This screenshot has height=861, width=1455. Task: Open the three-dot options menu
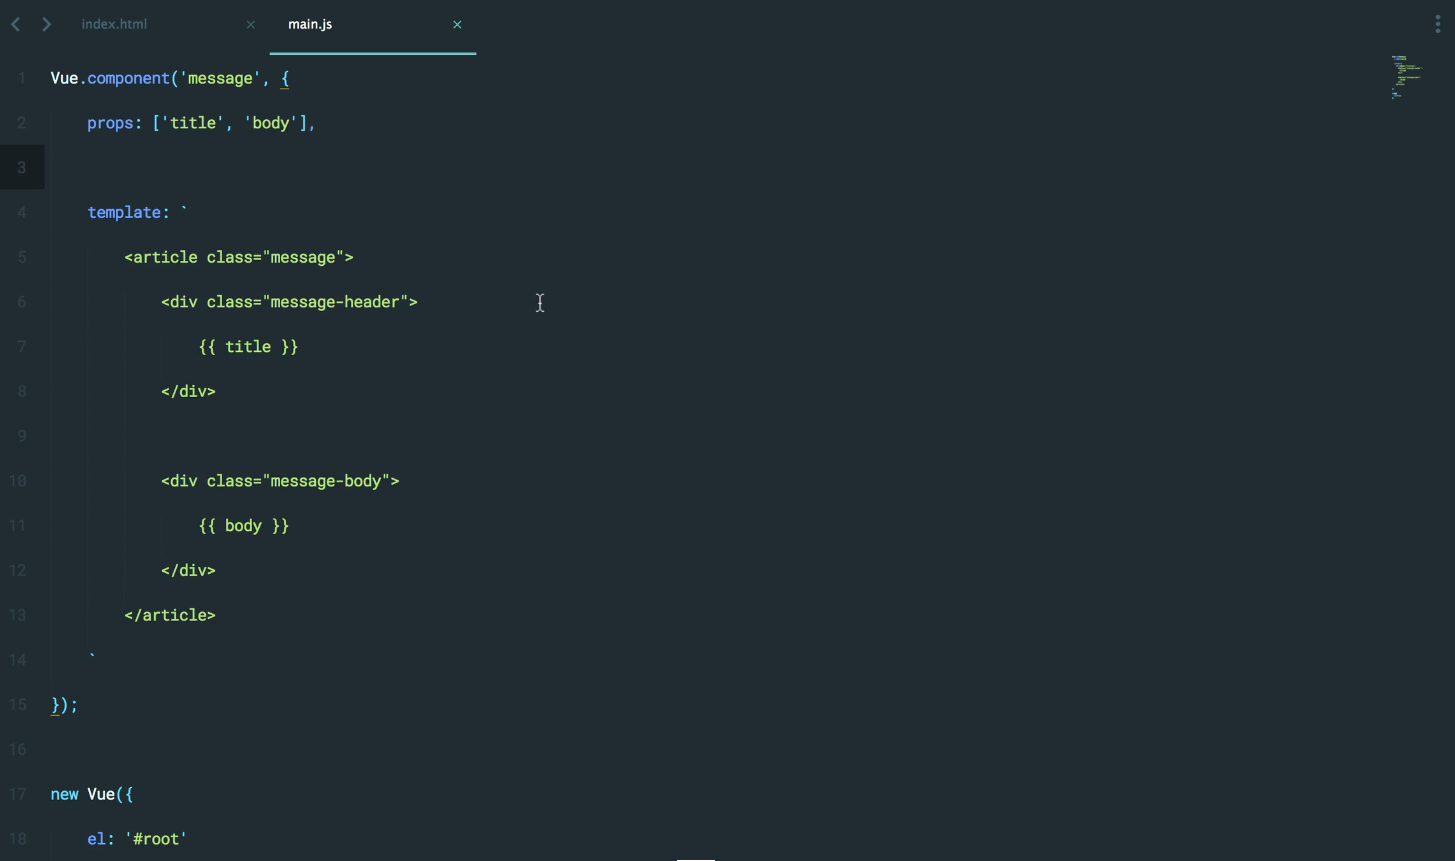click(1438, 24)
